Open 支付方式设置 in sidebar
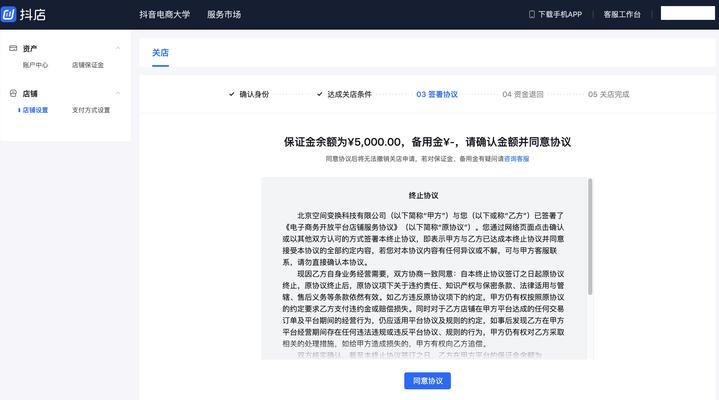 click(x=91, y=110)
